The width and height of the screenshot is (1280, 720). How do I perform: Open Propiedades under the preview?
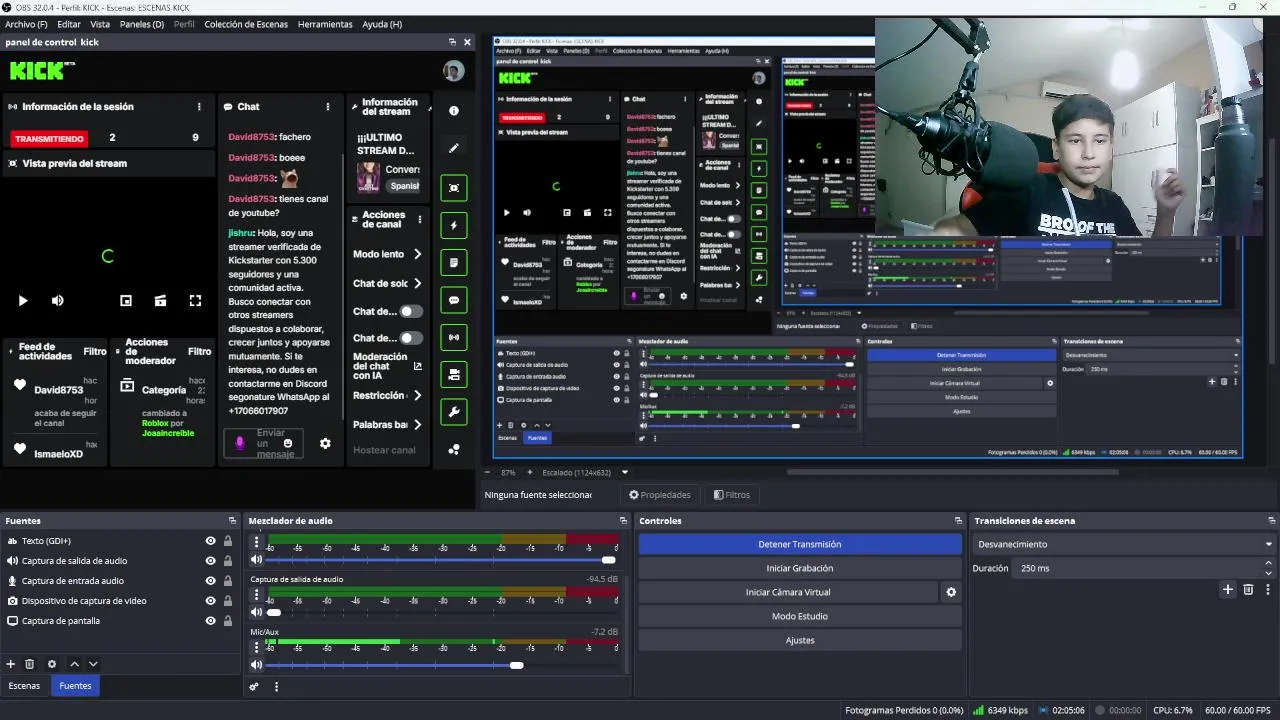(660, 495)
